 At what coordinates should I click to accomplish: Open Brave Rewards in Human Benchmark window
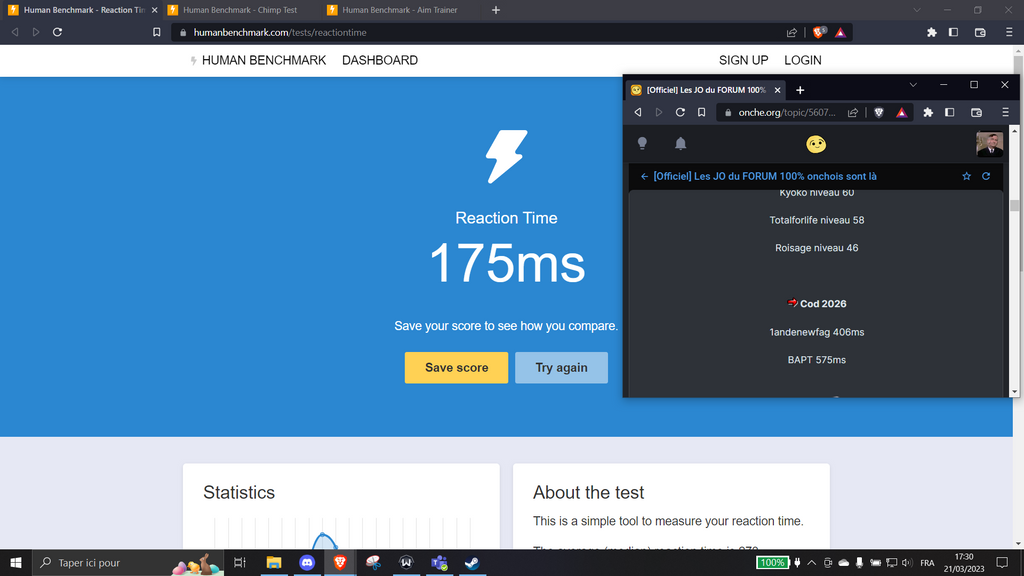(x=840, y=32)
